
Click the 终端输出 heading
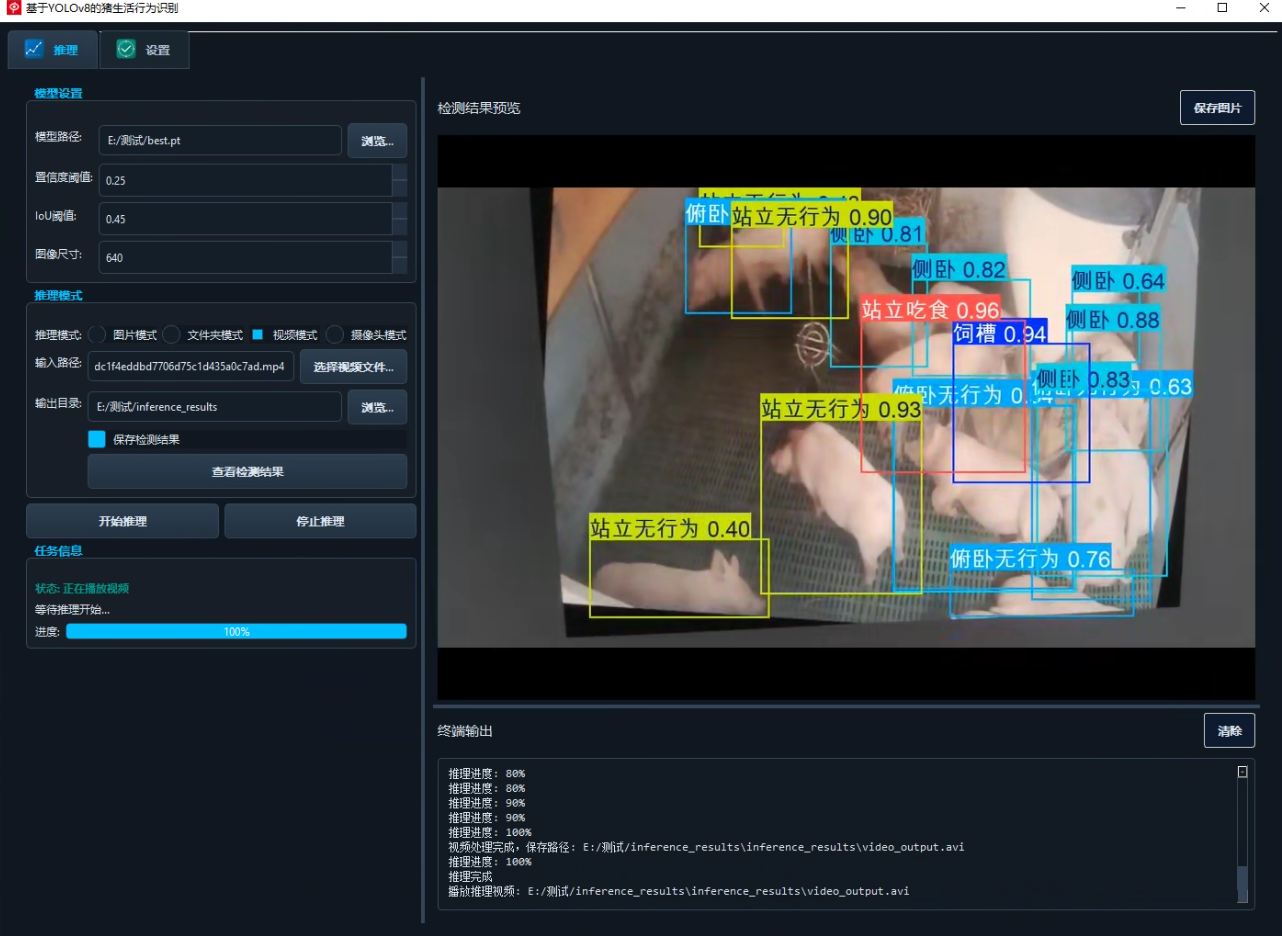tap(465, 731)
